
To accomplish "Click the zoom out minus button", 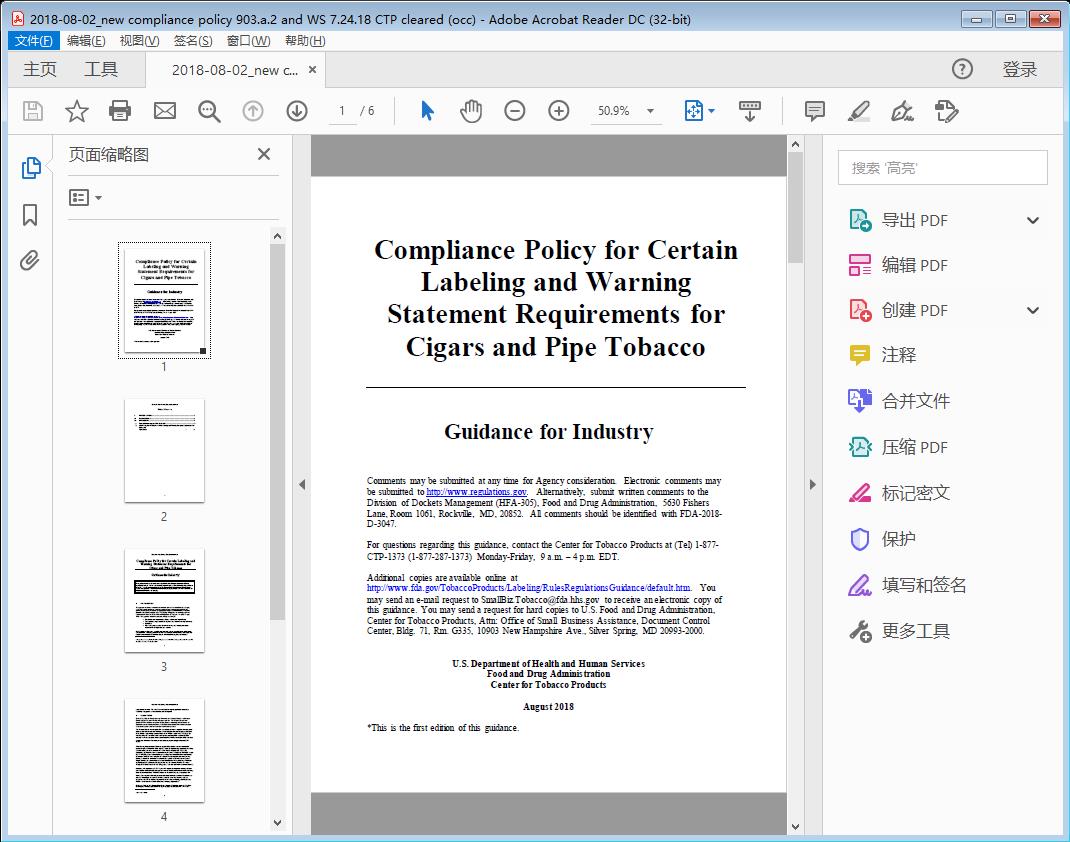I will [x=515, y=111].
